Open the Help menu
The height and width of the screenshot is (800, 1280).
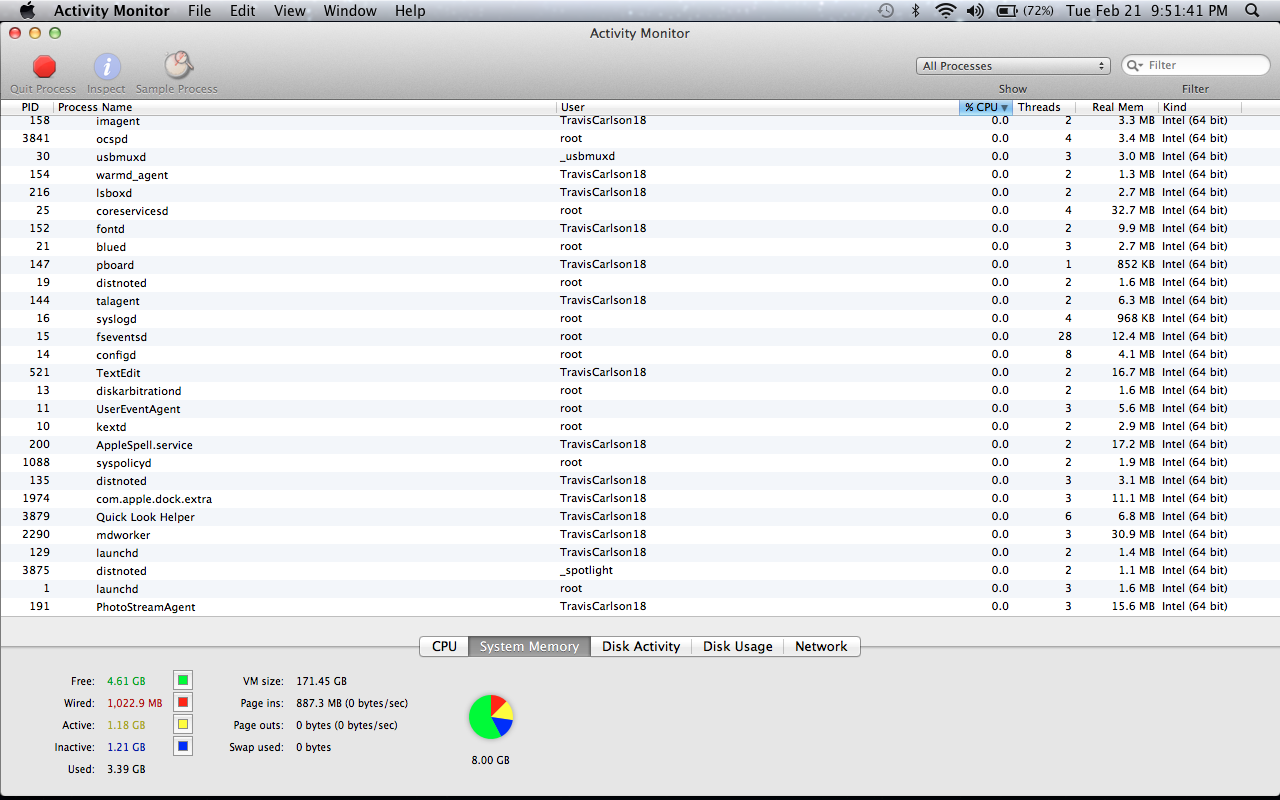click(x=410, y=11)
